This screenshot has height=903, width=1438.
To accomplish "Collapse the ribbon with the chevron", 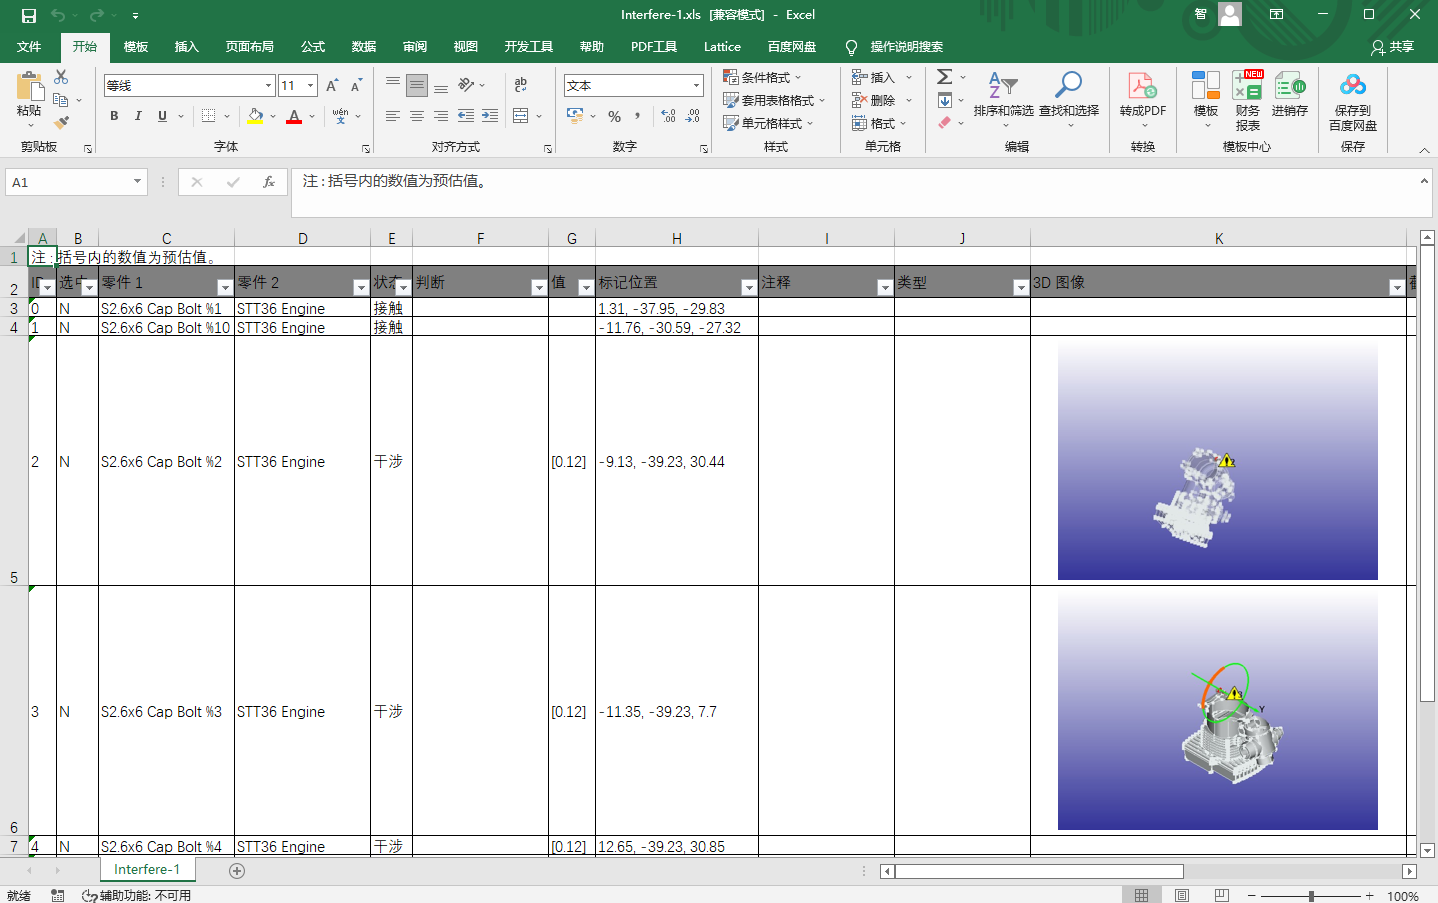I will tap(1425, 150).
